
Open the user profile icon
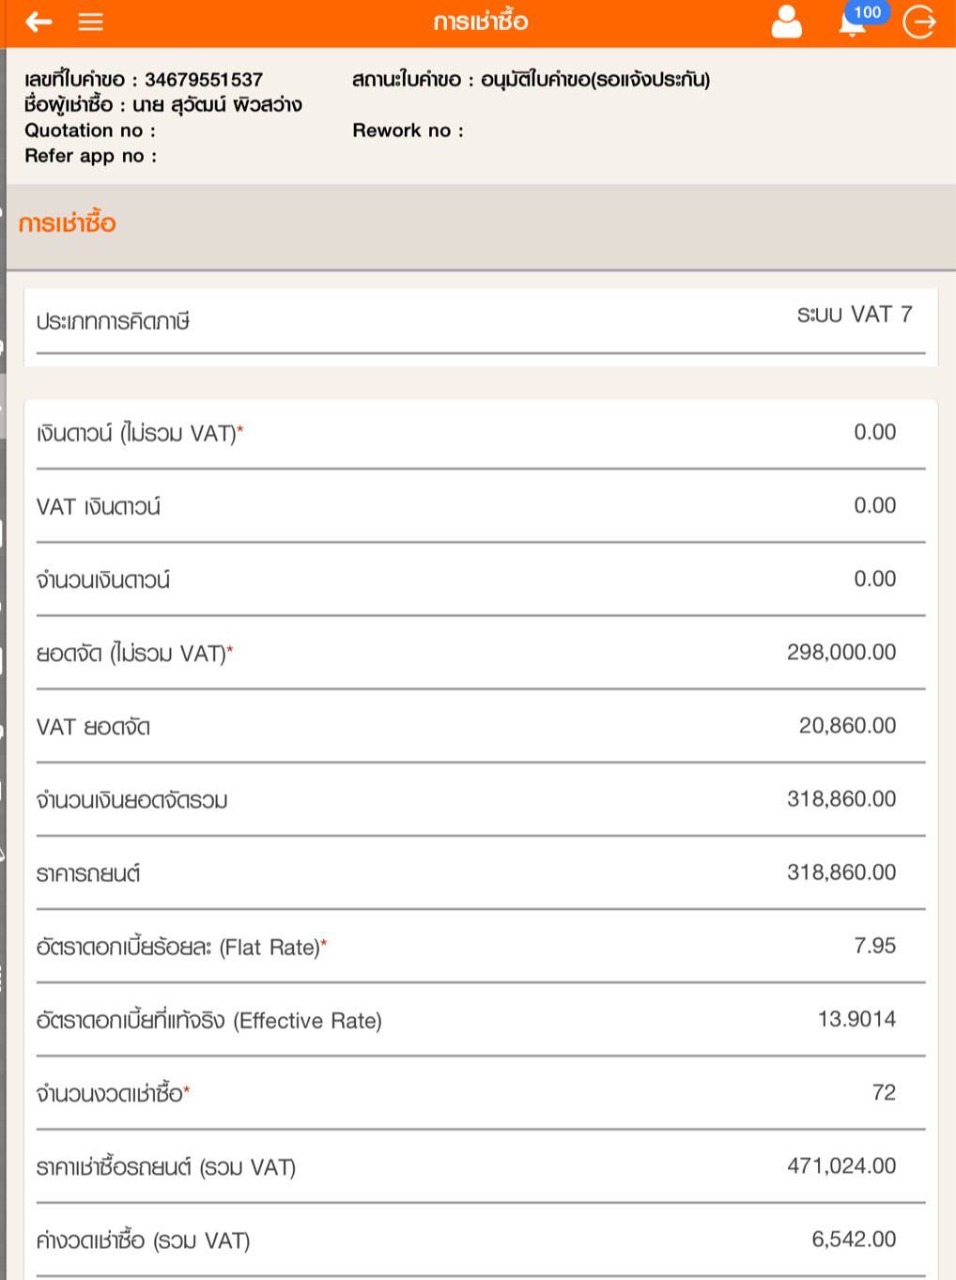click(x=787, y=22)
